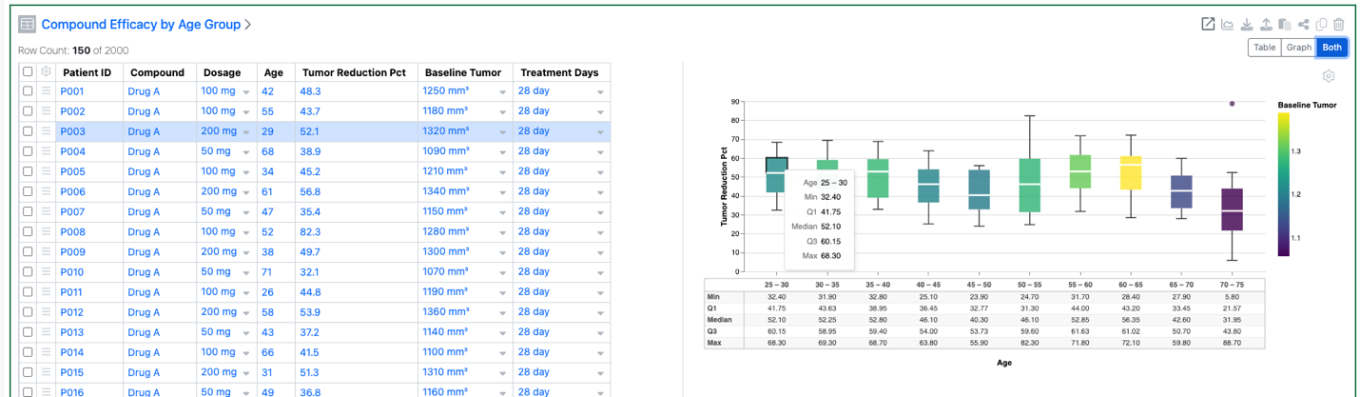Click row handle icon for P010
This screenshot has height=397, width=1360.
tap(46, 272)
